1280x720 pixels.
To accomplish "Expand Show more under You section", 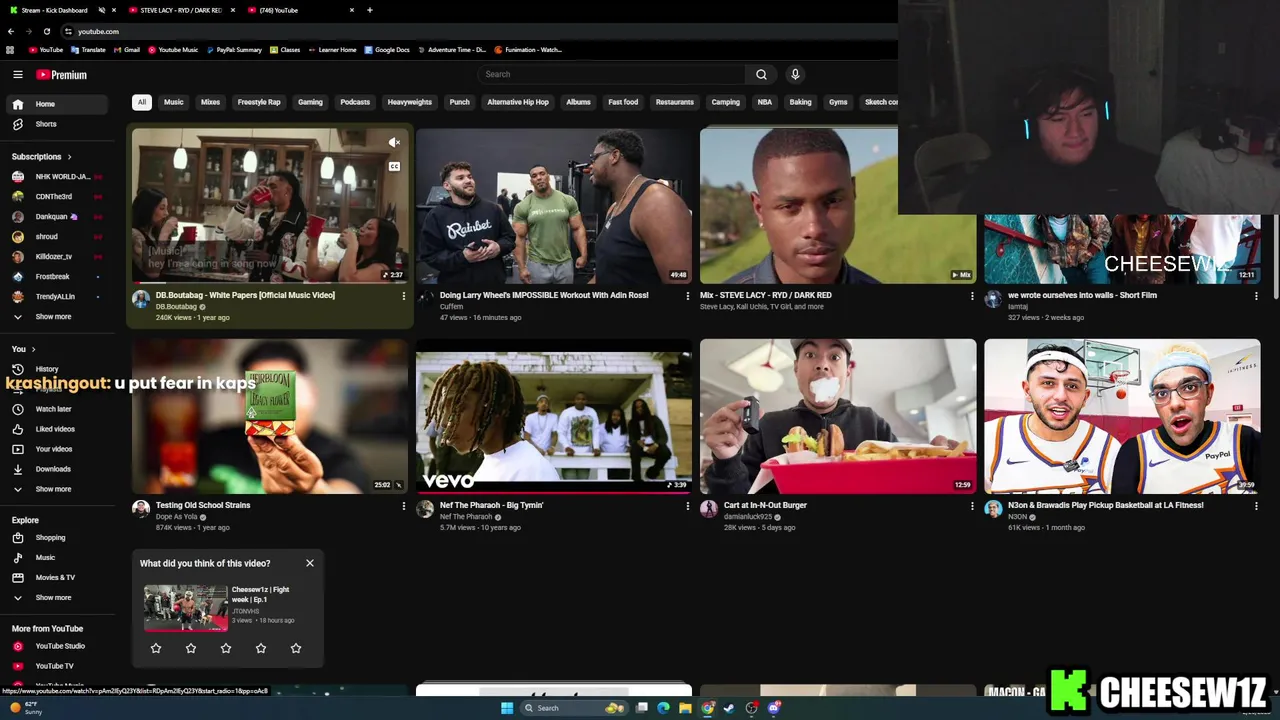I will click(x=56, y=489).
